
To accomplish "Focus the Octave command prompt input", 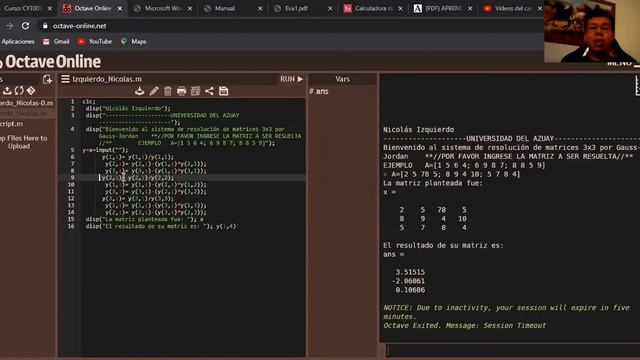I will tap(513, 350).
